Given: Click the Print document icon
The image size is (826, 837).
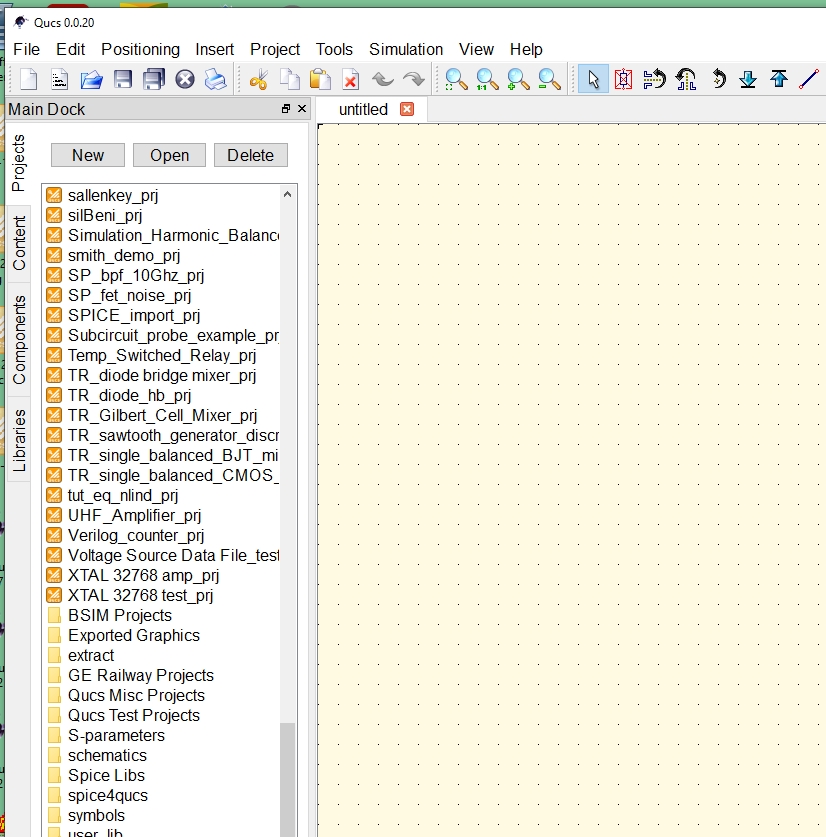Looking at the screenshot, I should pos(216,79).
